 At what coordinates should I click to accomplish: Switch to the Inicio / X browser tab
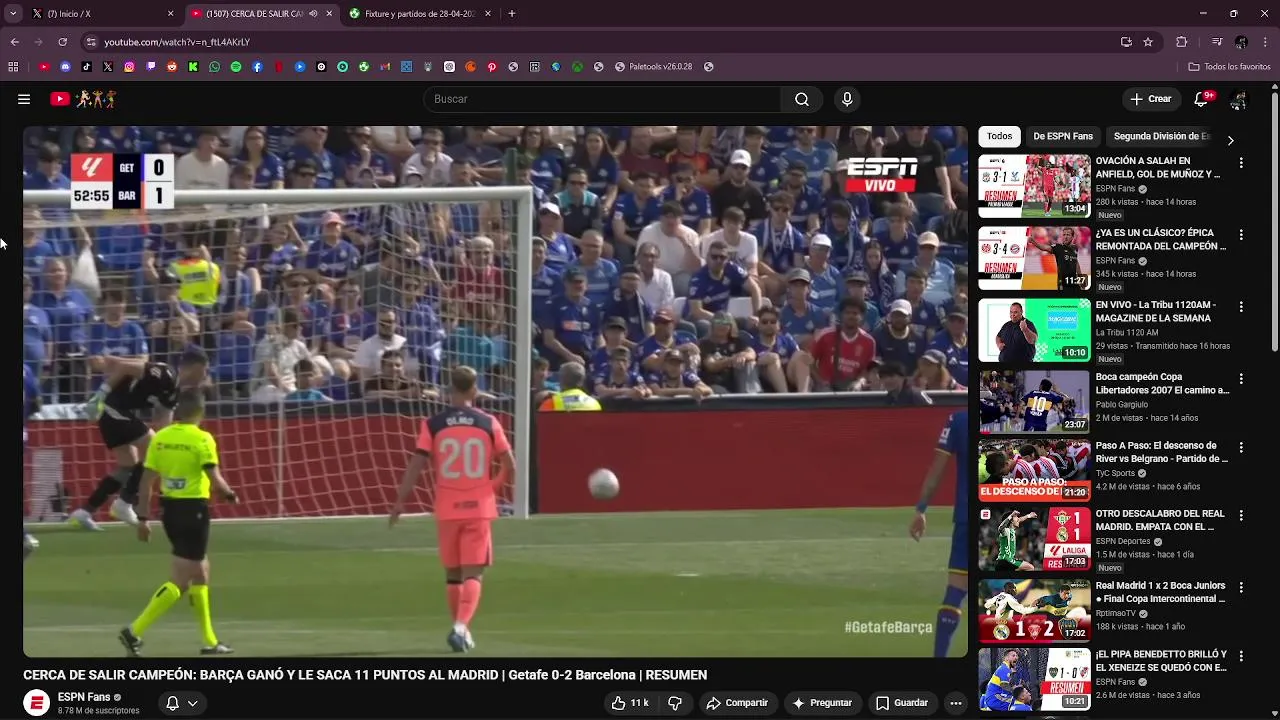(103, 14)
